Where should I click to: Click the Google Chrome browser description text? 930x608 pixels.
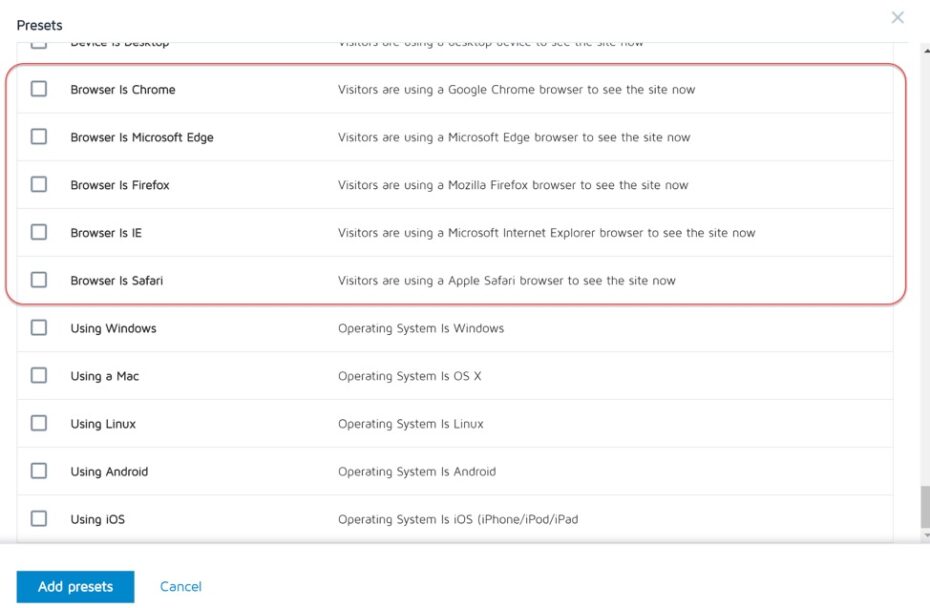click(x=516, y=90)
